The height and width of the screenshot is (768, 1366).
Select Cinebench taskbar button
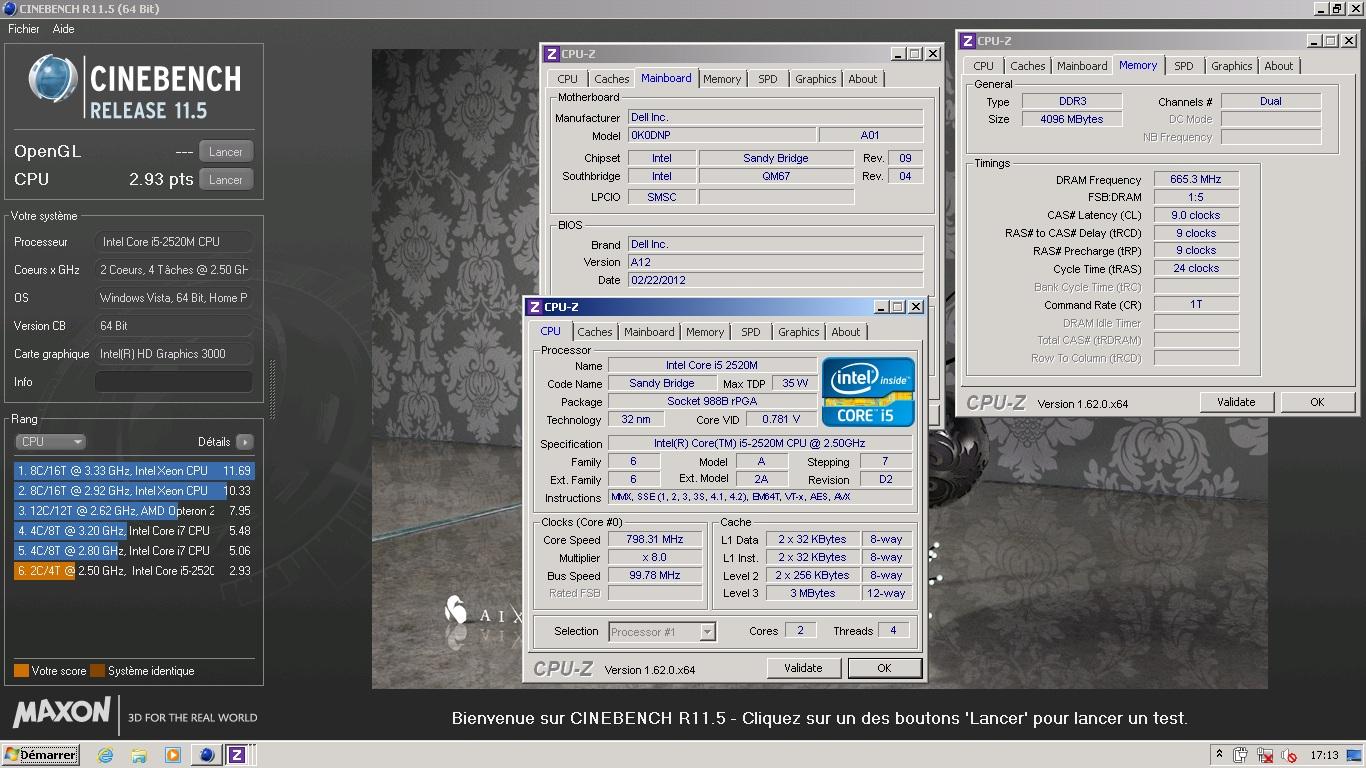click(x=207, y=755)
